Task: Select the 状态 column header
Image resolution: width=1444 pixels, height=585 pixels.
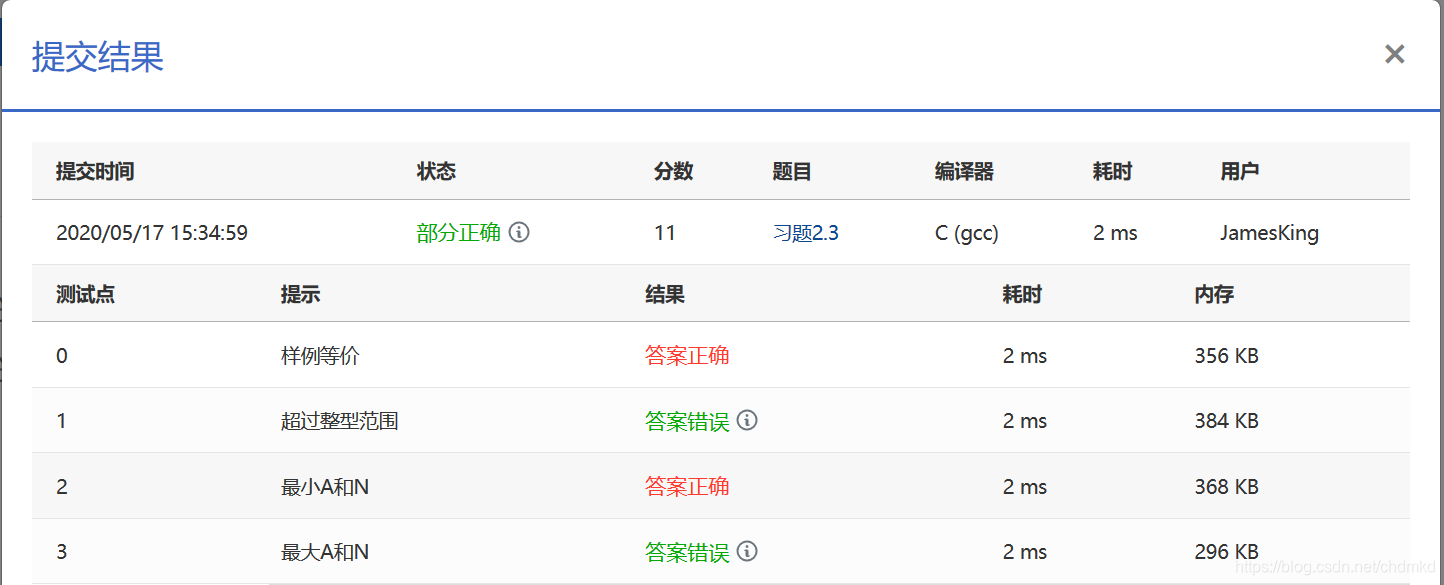Action: click(x=436, y=171)
